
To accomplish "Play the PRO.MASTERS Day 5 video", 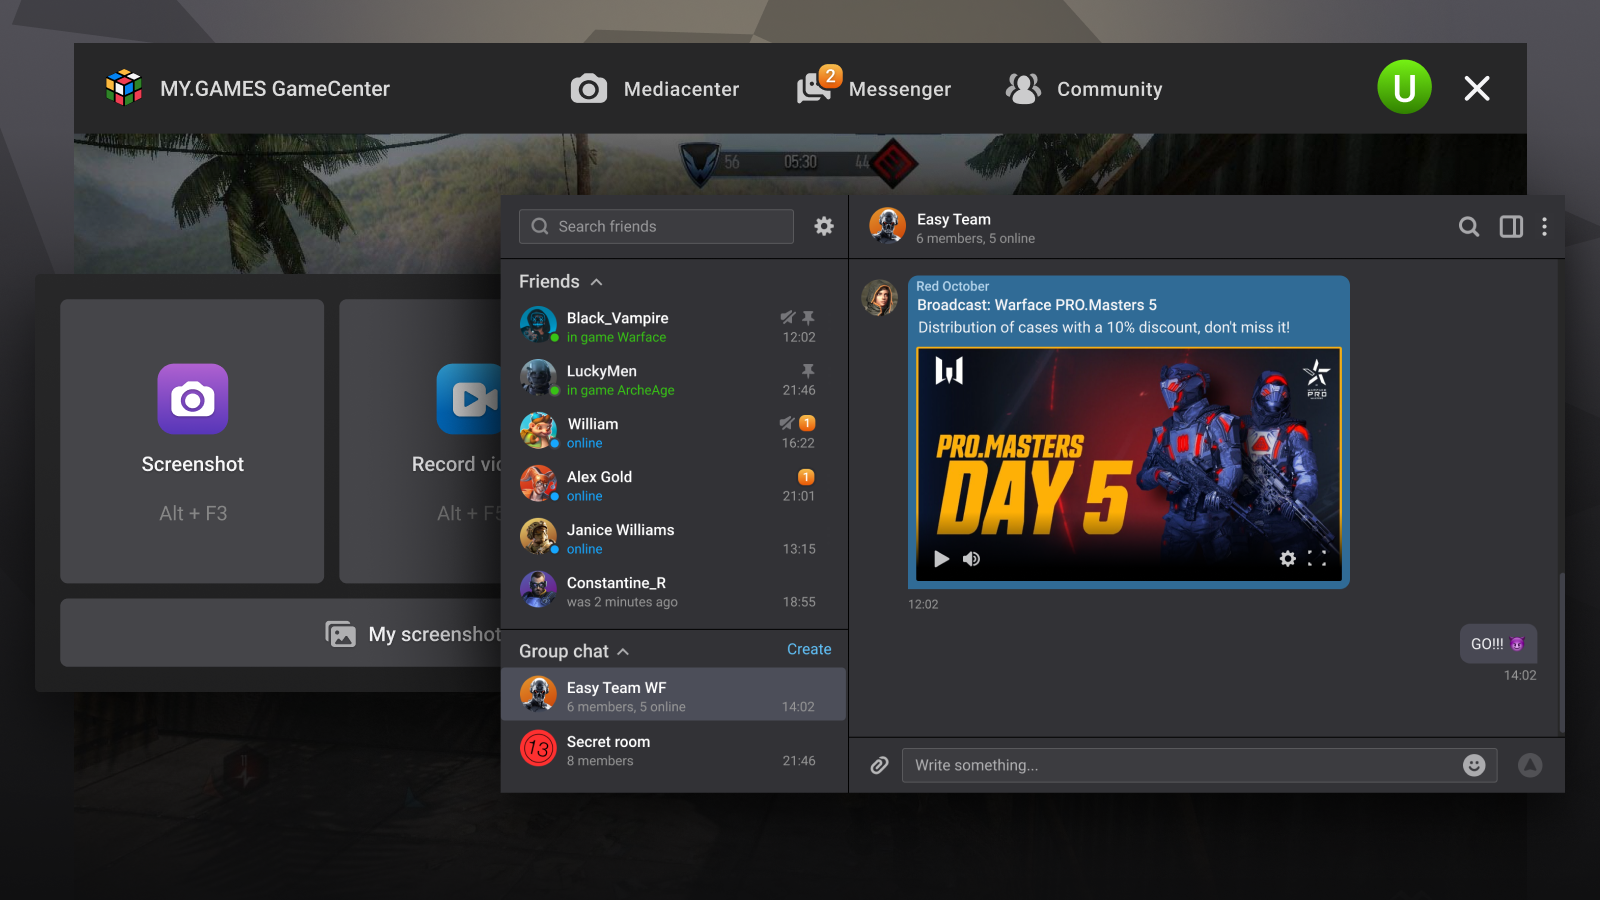I will (x=941, y=559).
